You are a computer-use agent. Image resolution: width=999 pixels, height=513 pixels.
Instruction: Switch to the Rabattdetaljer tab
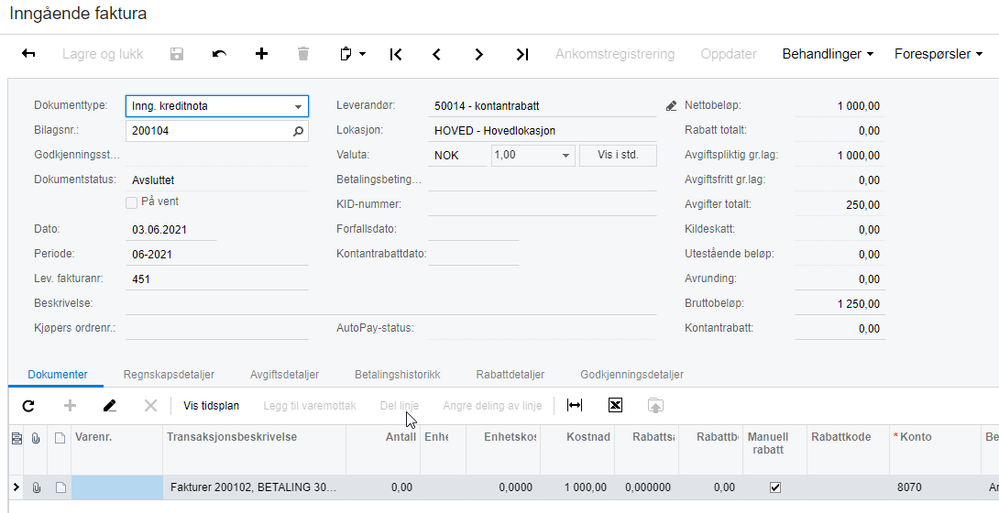click(x=510, y=374)
